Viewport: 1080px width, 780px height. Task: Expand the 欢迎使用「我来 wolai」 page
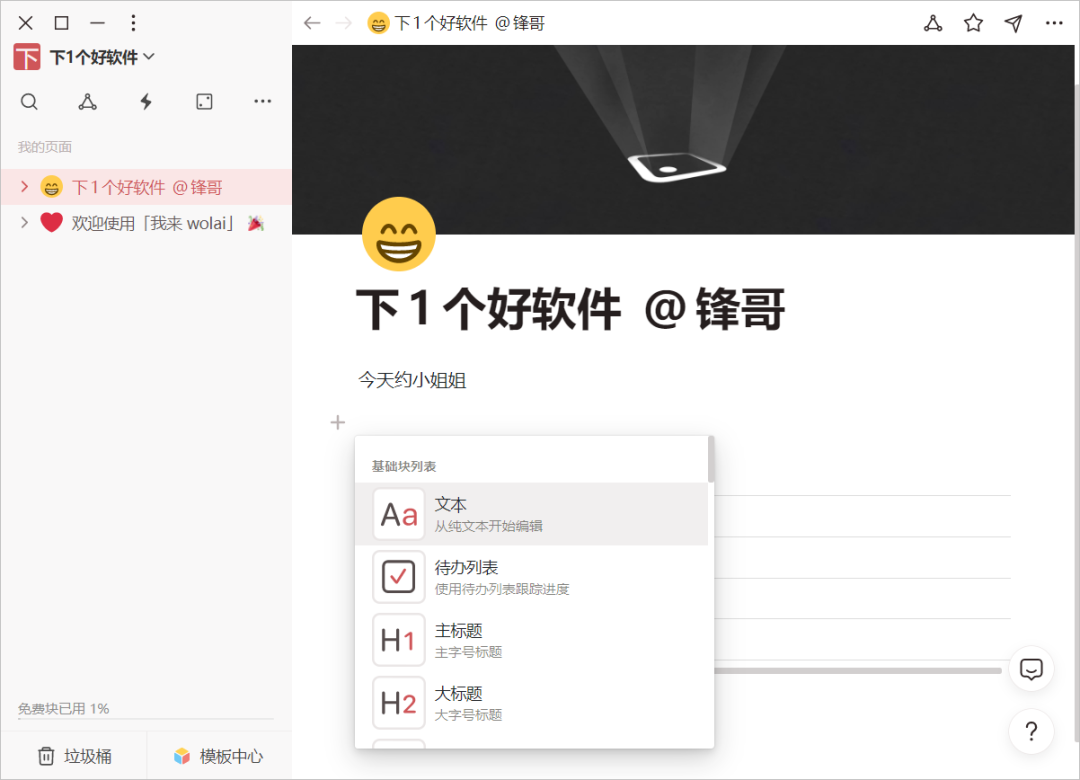pyautogui.click(x=23, y=222)
